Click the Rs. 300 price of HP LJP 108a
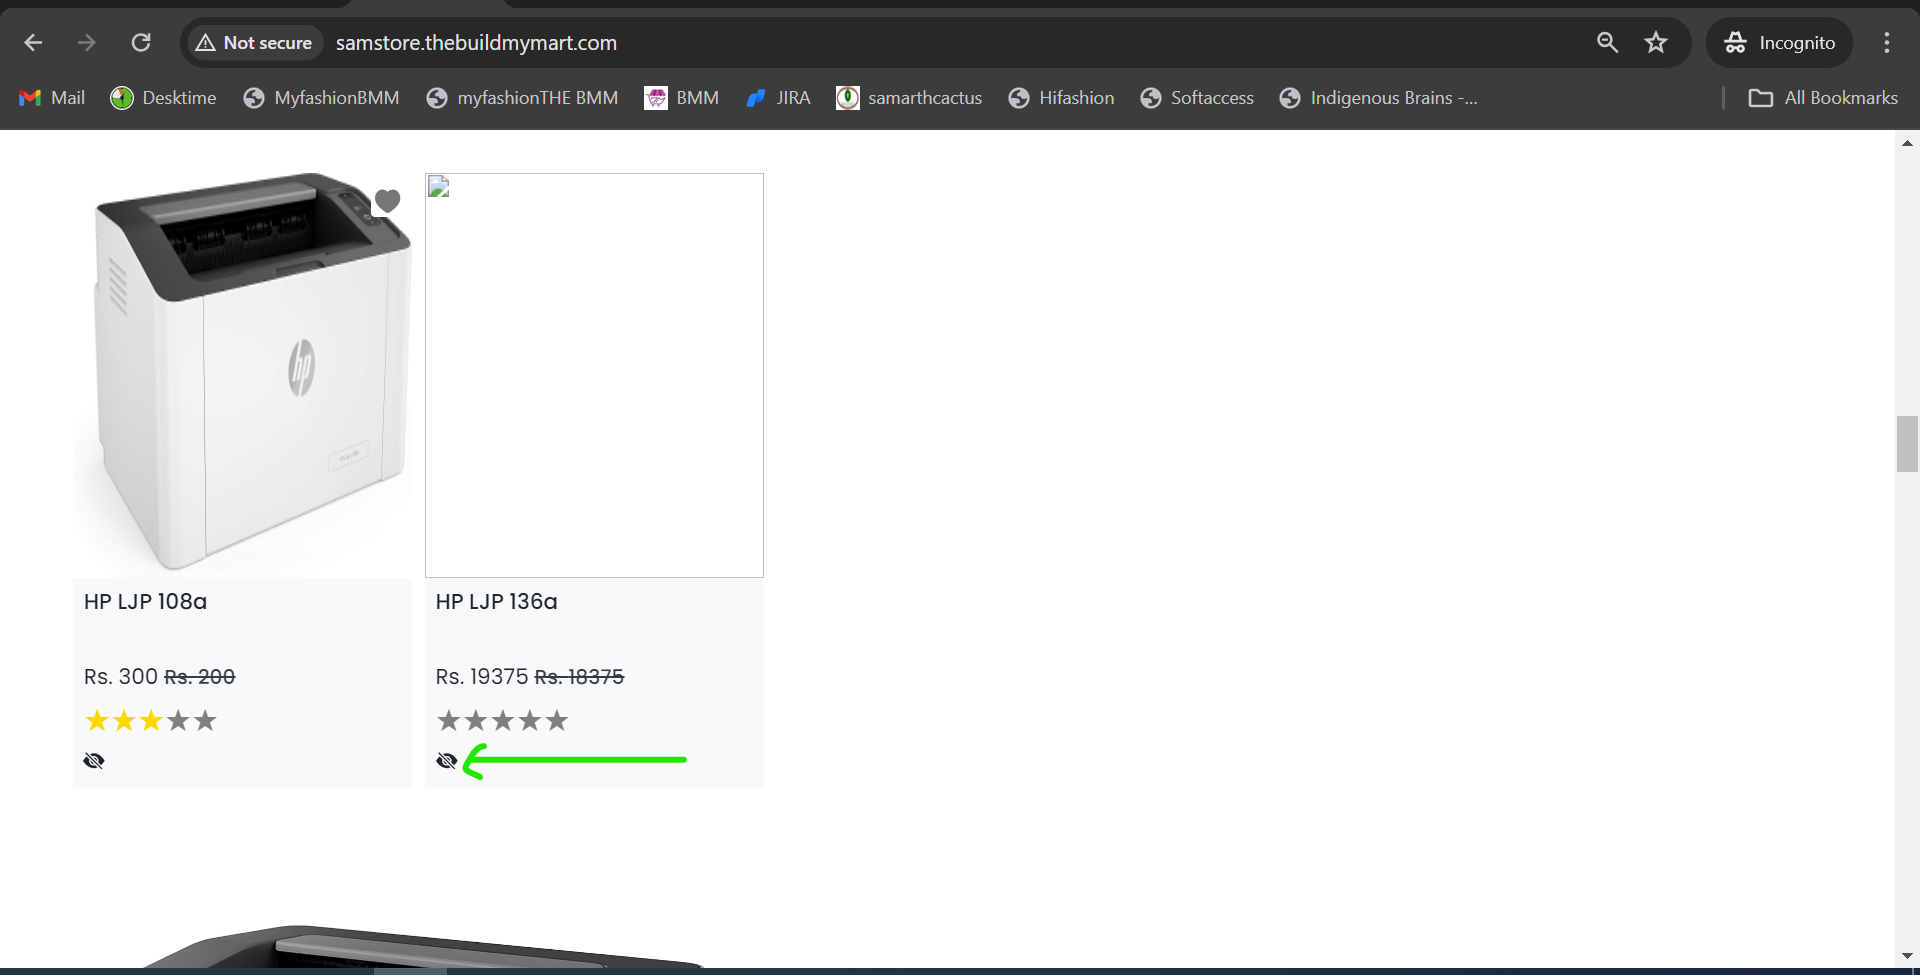The image size is (1920, 975). pyautogui.click(x=121, y=677)
